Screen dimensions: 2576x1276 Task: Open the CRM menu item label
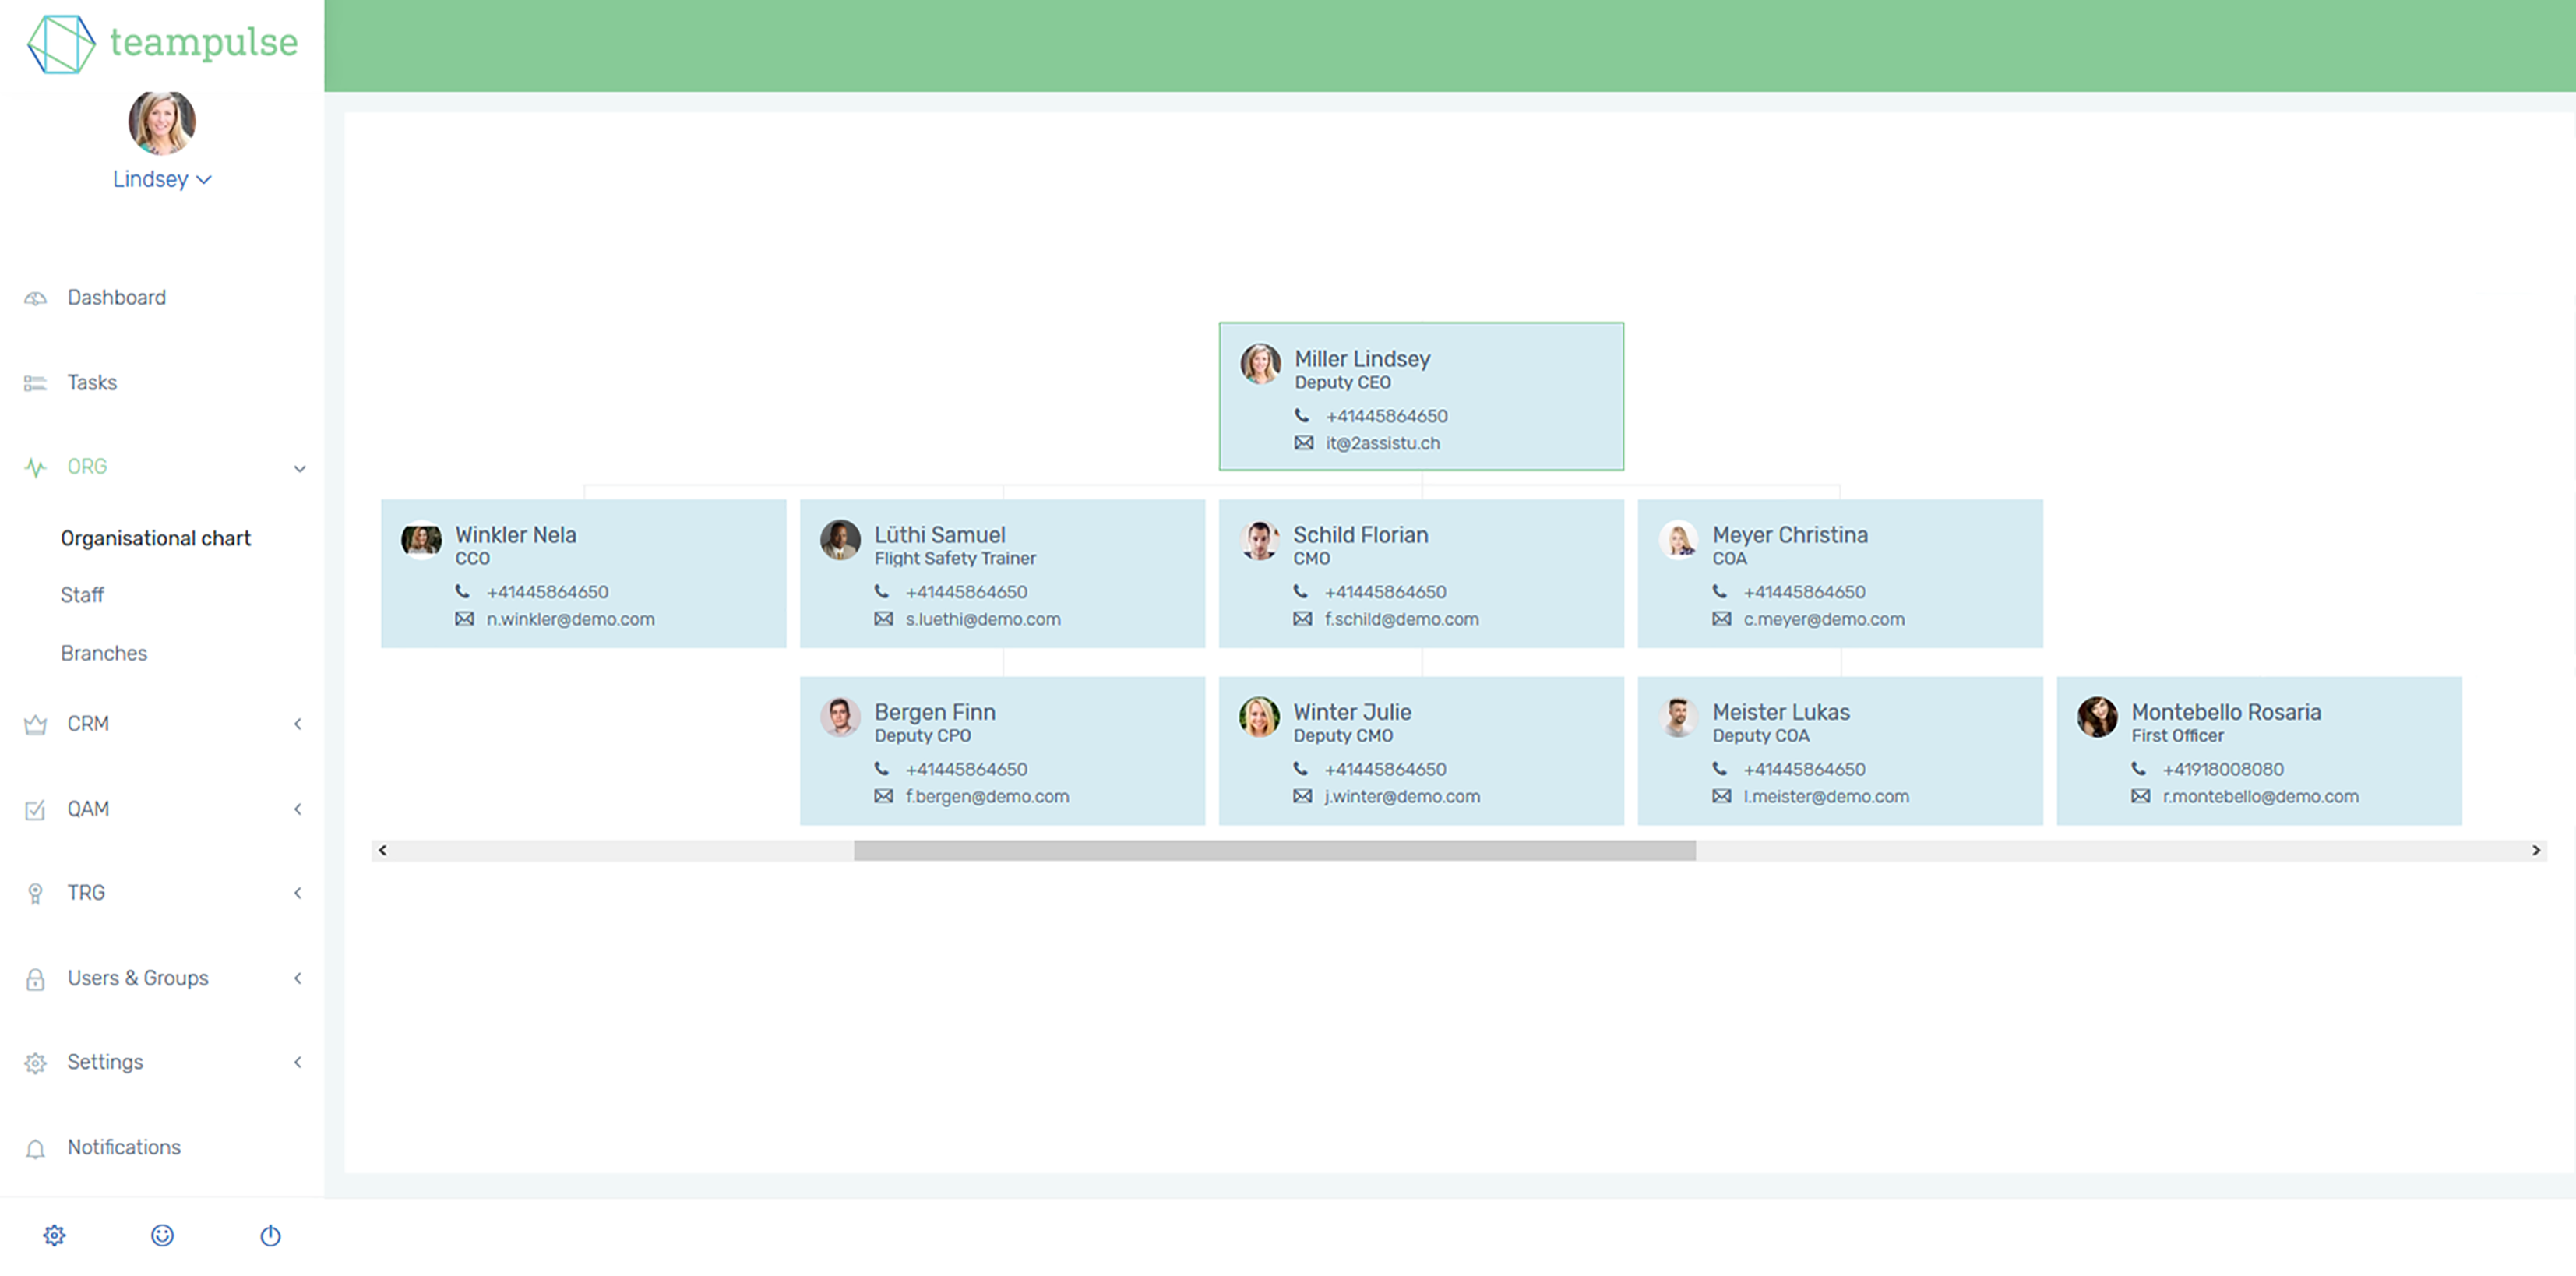(88, 723)
